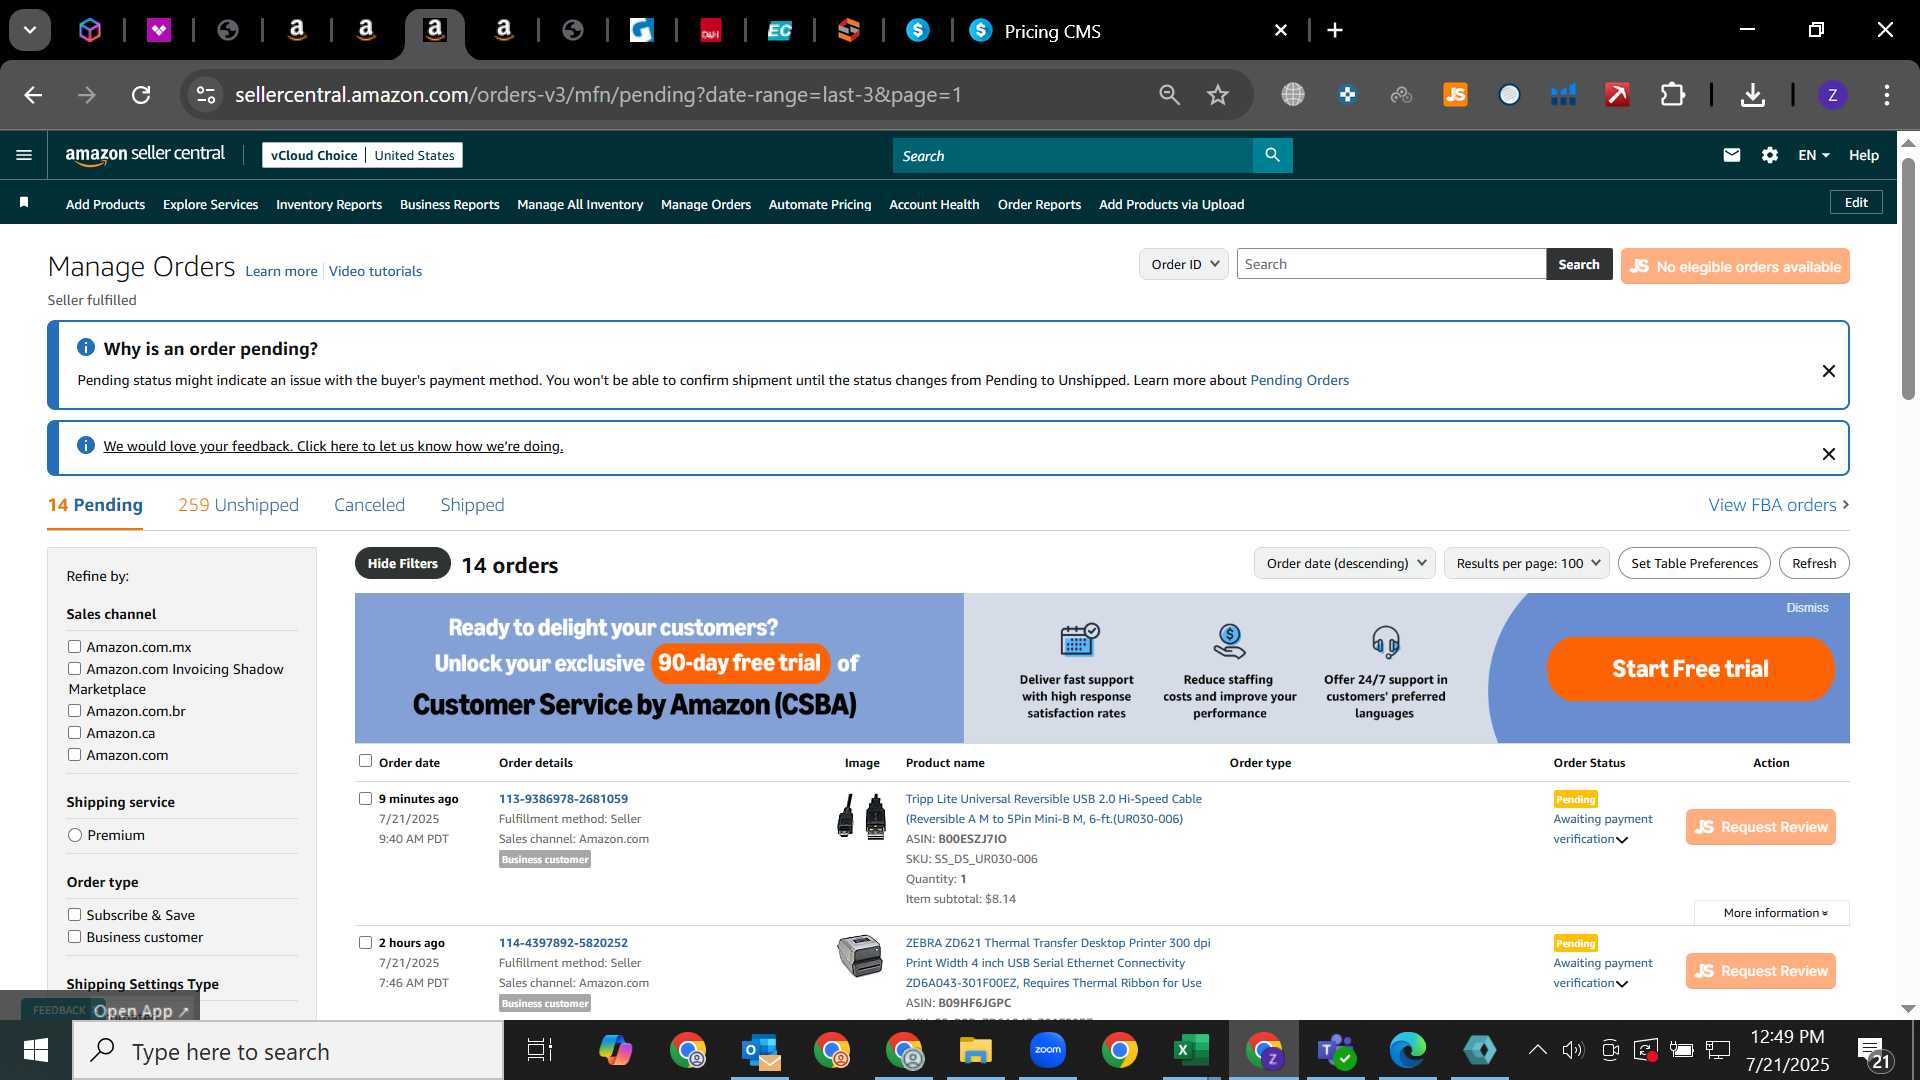1920x1080 pixels.
Task: Click the Refresh orders button
Action: tap(1814, 563)
